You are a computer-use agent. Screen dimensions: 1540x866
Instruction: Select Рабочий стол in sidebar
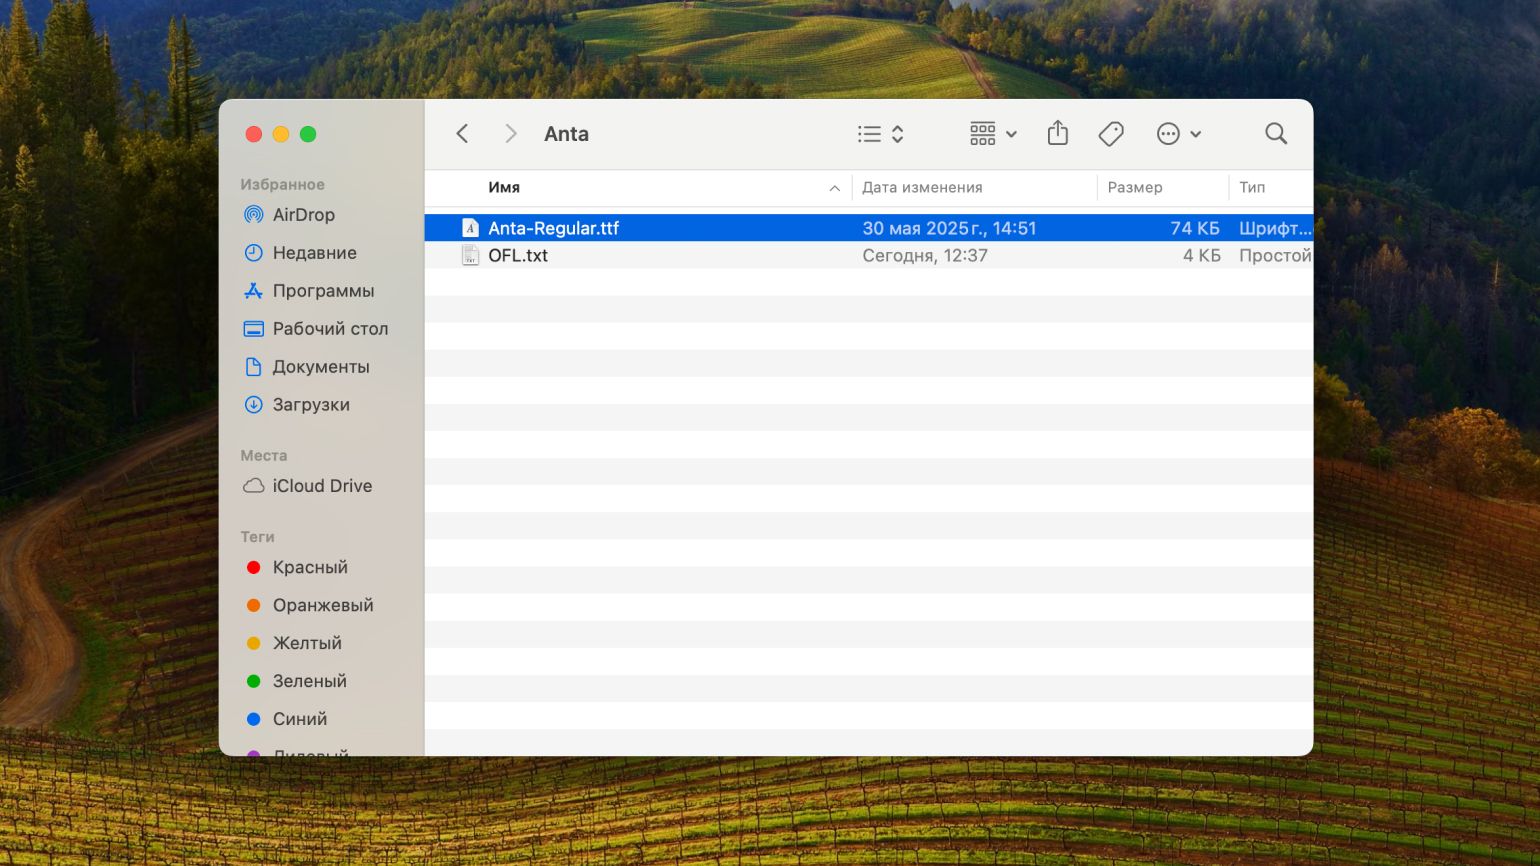329,329
